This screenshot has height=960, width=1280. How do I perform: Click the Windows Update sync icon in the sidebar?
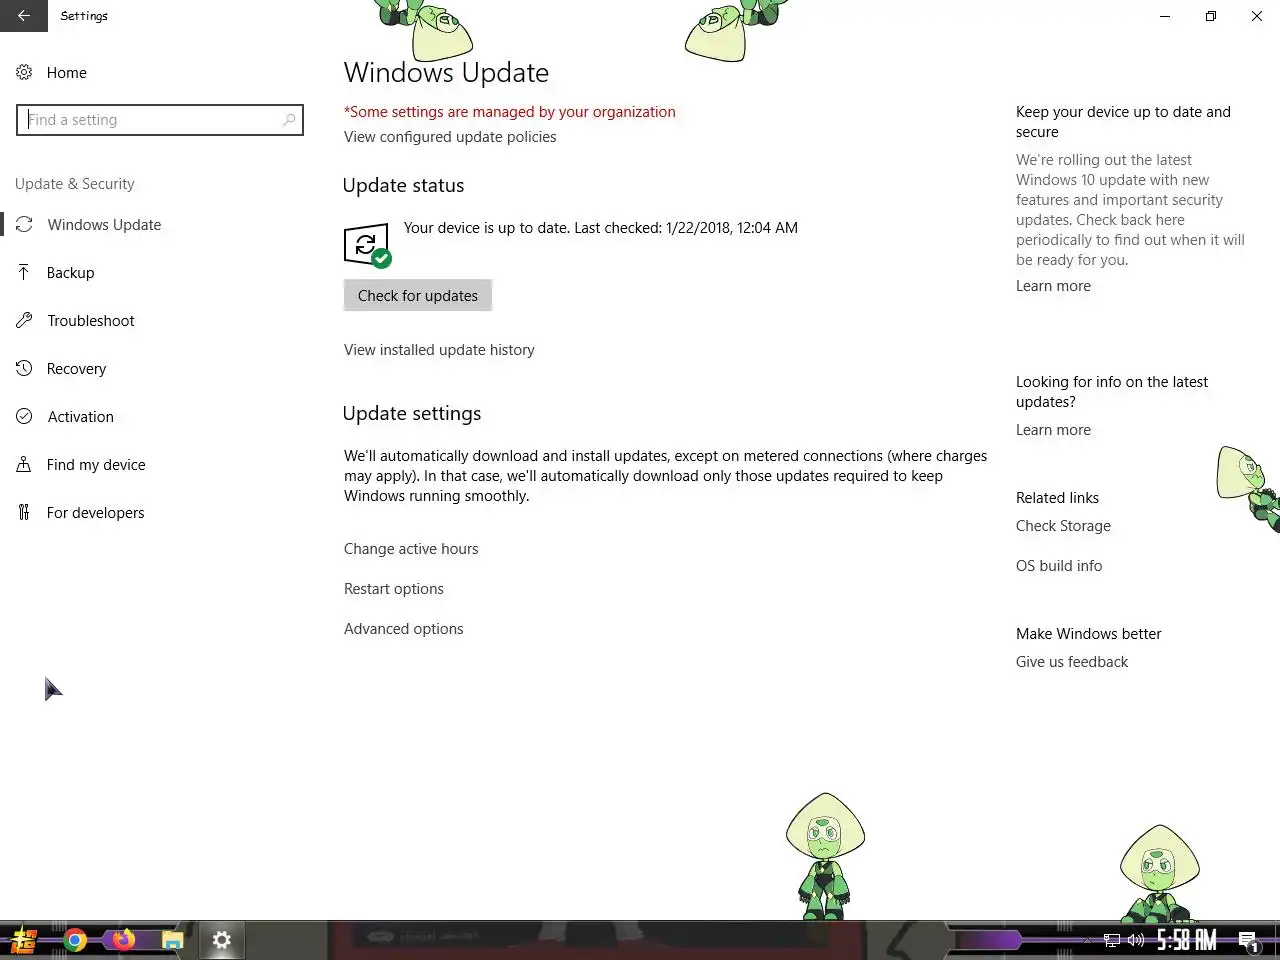pos(24,225)
